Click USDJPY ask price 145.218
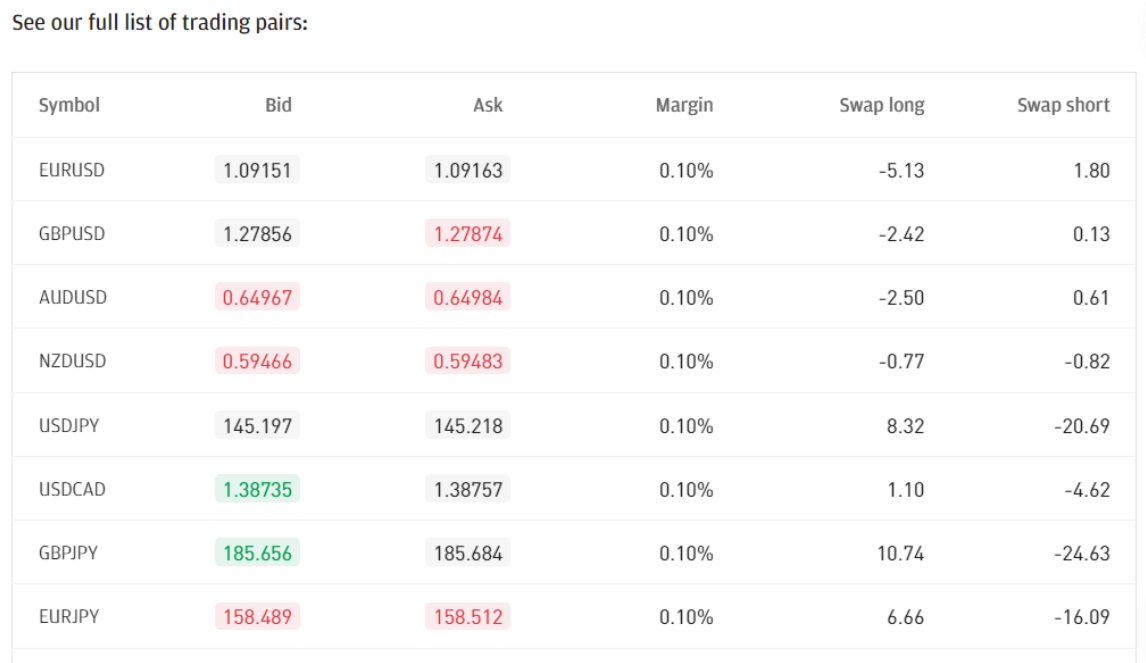The image size is (1146, 663). click(x=468, y=425)
